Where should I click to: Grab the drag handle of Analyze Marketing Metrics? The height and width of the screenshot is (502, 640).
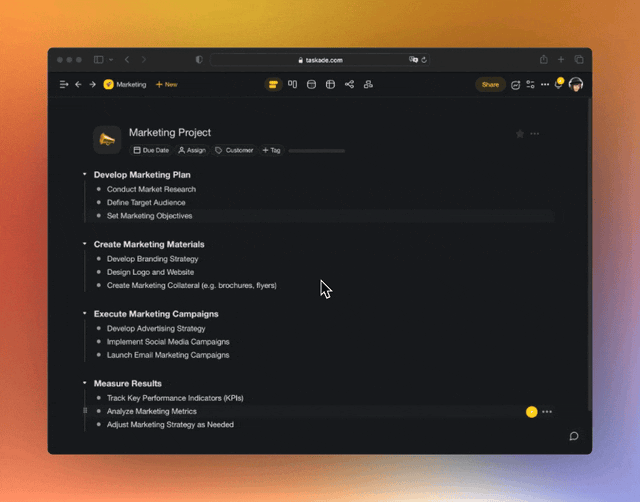click(85, 411)
